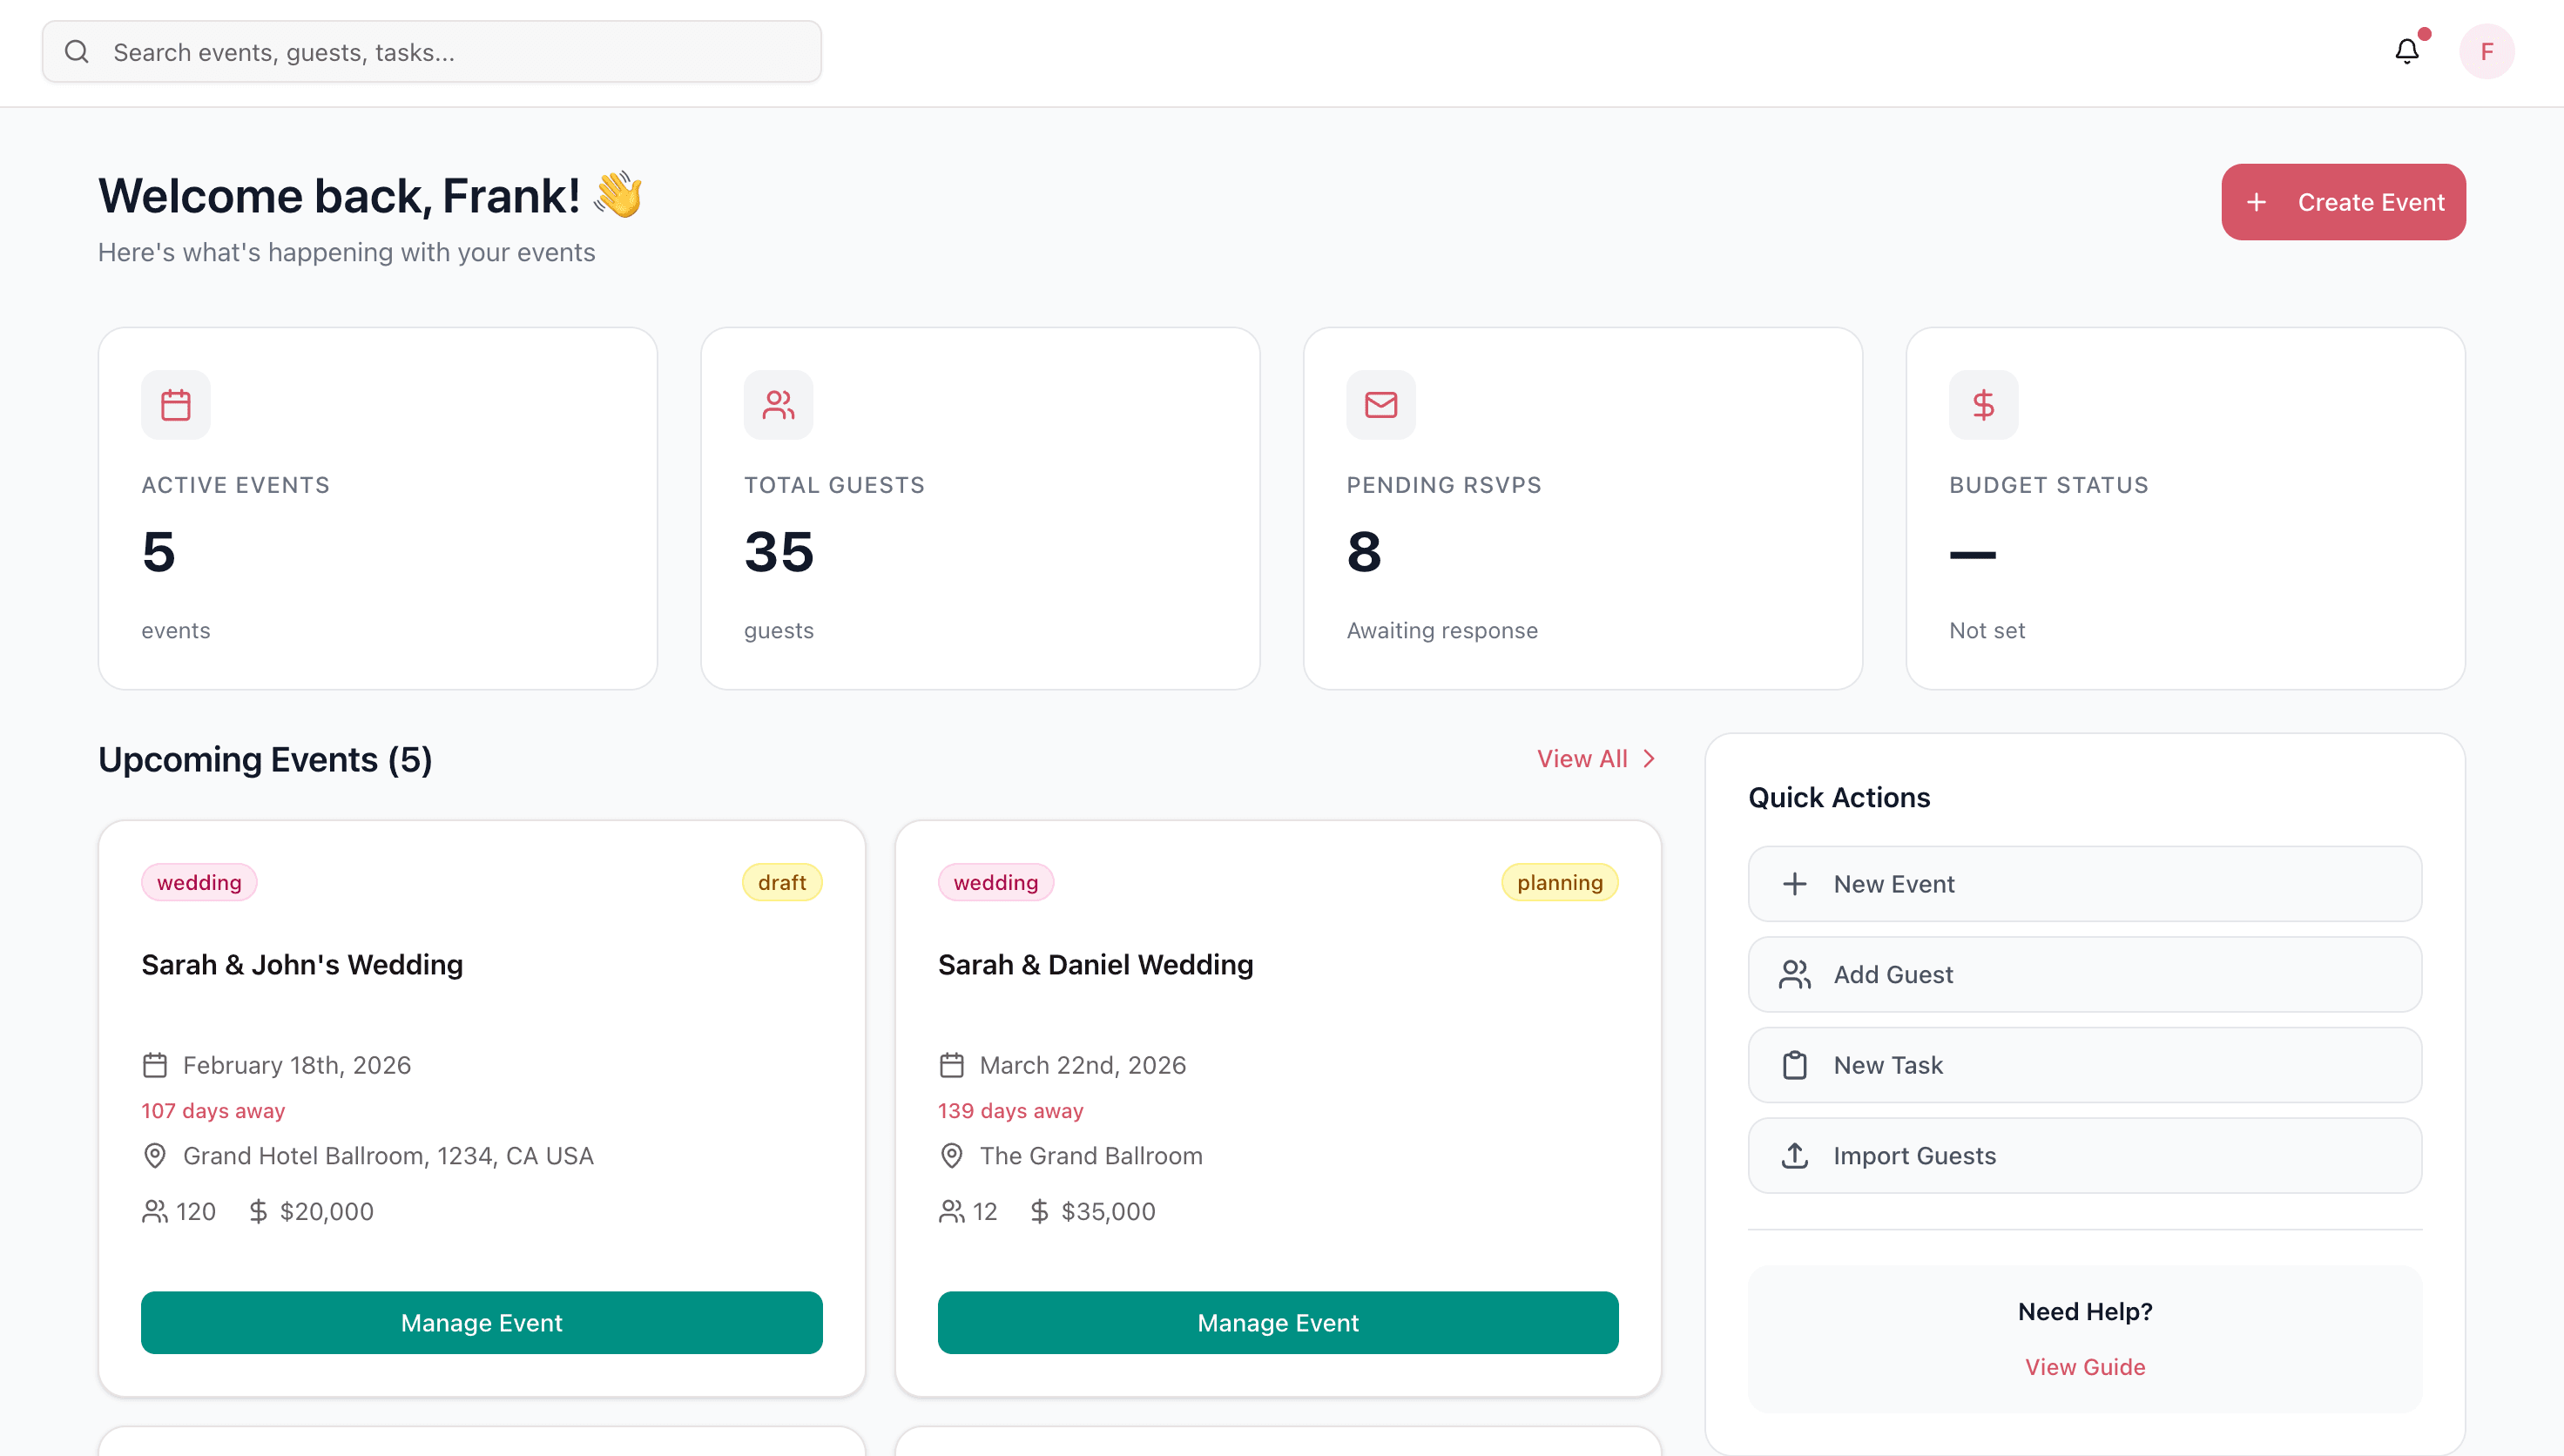
Task: Click the New Task clipboard icon
Action: [1795, 1064]
